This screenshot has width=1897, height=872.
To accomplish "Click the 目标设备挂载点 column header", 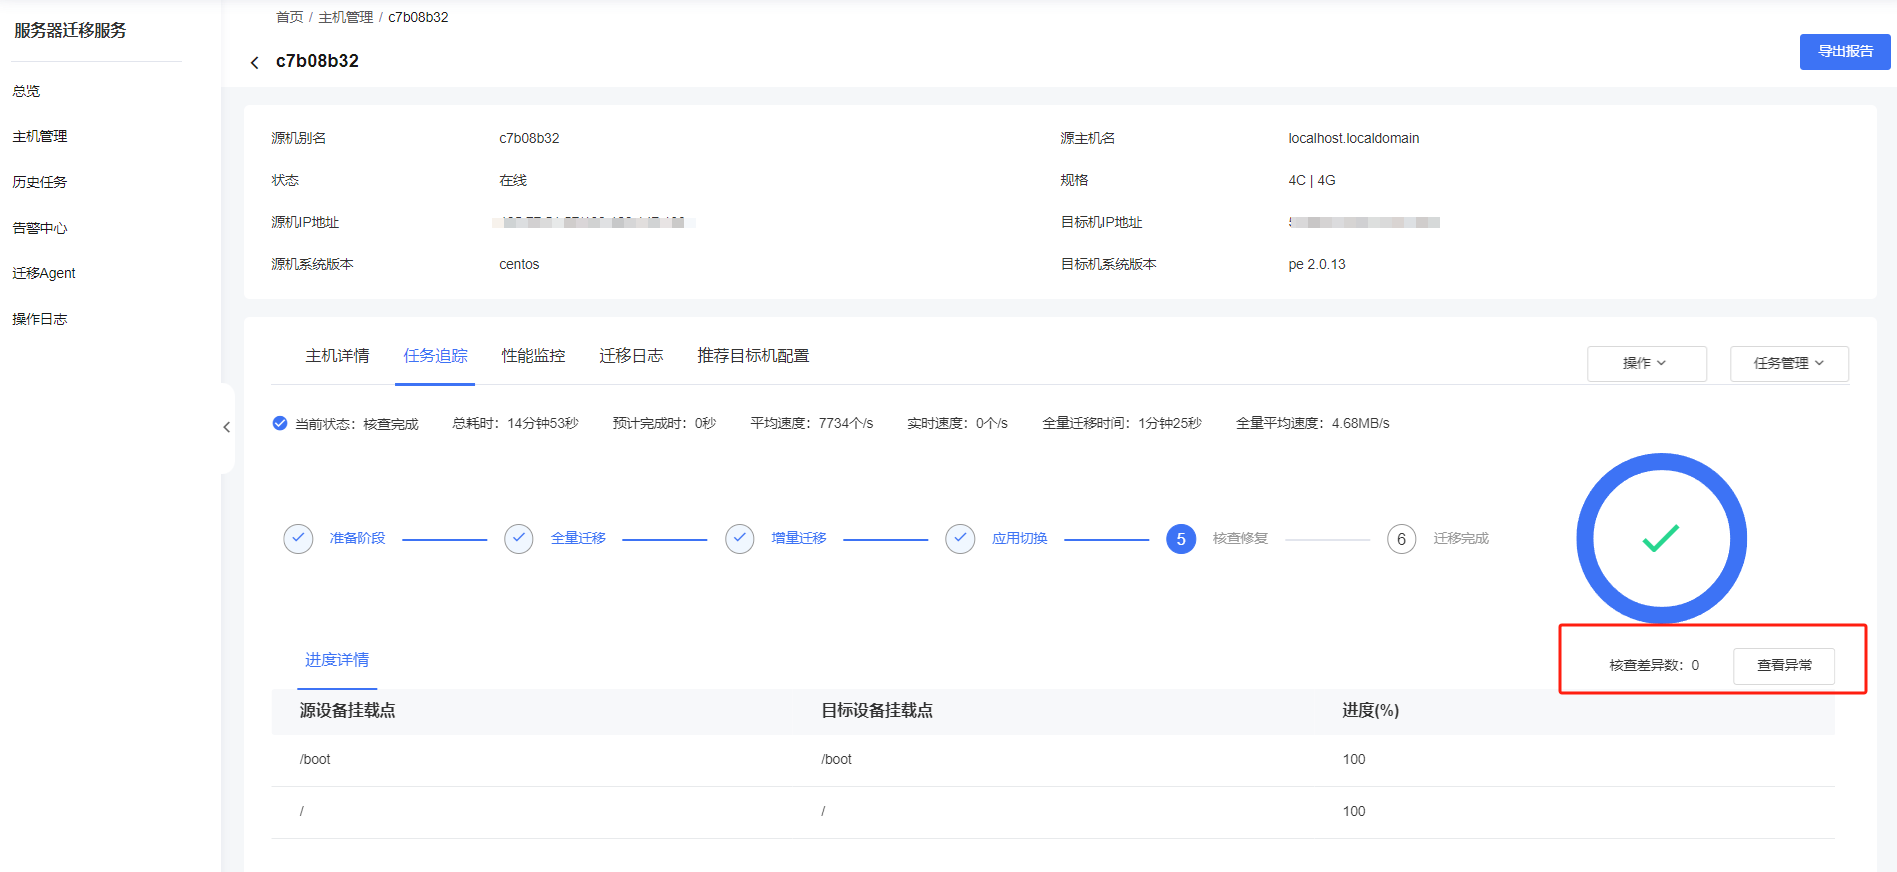I will tap(877, 710).
